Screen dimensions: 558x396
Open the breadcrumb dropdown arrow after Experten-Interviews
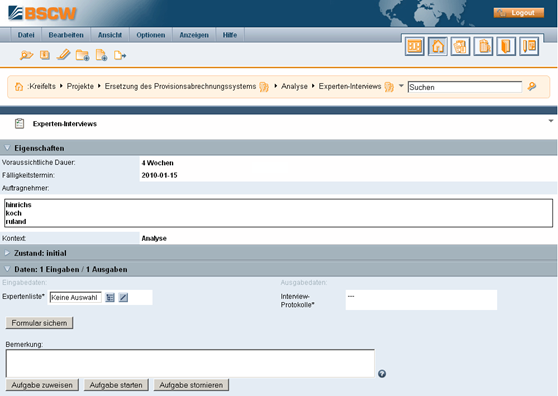[401, 86]
